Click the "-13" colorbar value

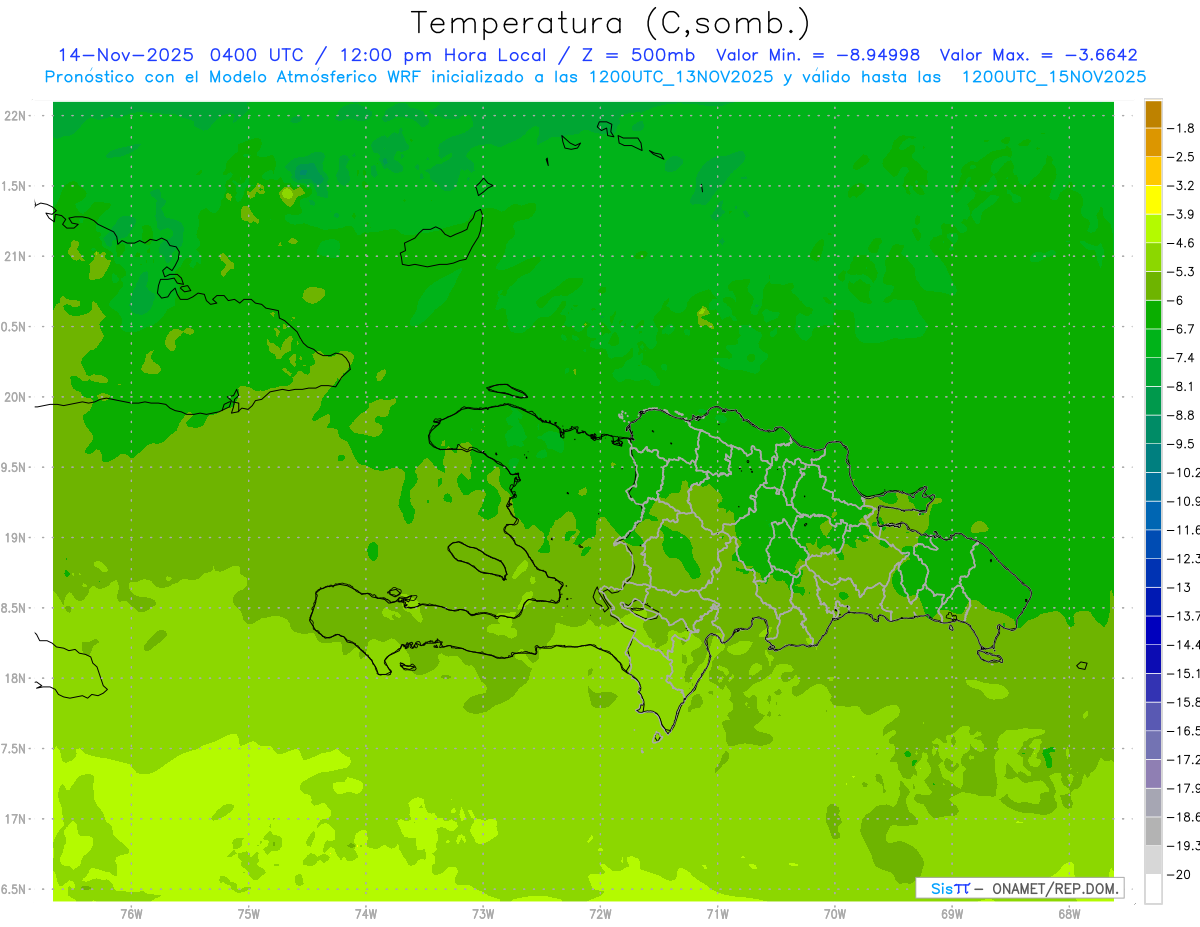click(1178, 587)
